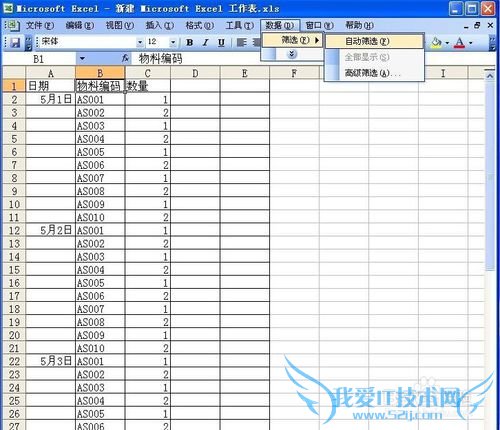The height and width of the screenshot is (430, 500).
Task: Choose 高级筛选(A)... from the submenu
Action: [374, 73]
